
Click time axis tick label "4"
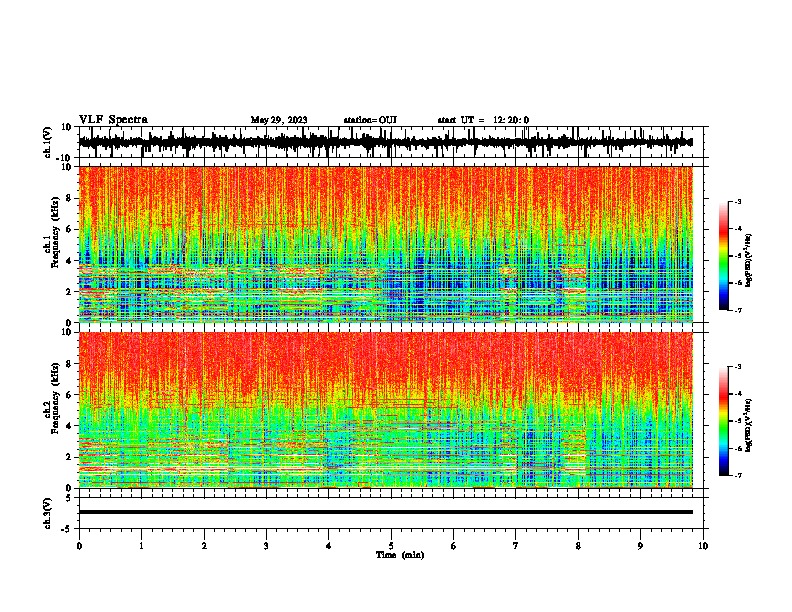coord(329,546)
